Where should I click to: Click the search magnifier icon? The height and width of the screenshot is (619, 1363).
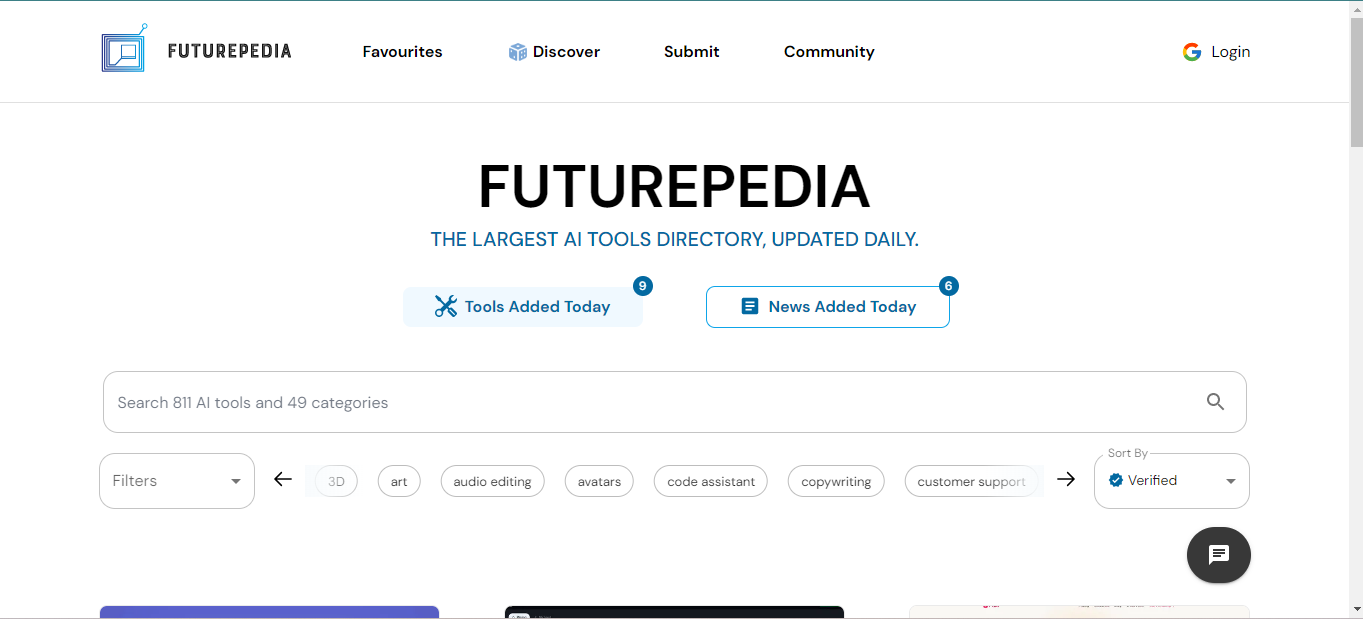click(1215, 402)
